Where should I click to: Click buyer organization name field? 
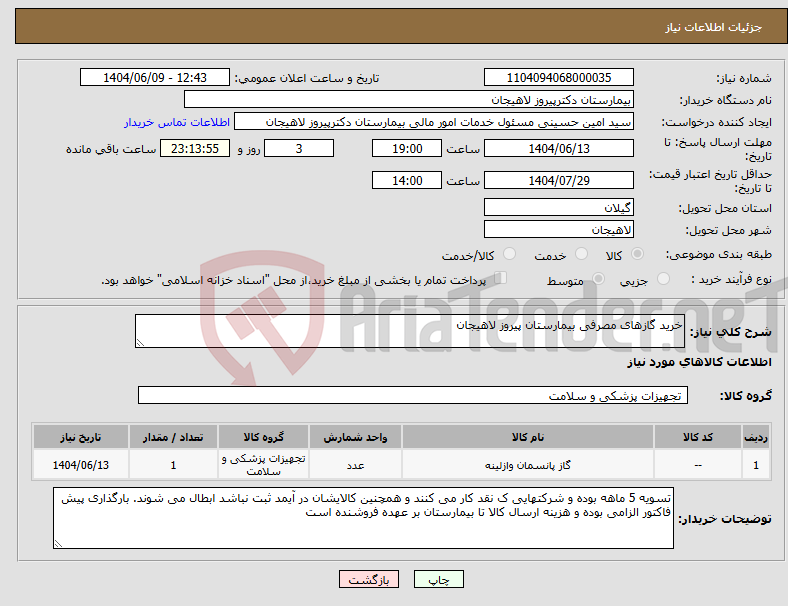(409, 99)
